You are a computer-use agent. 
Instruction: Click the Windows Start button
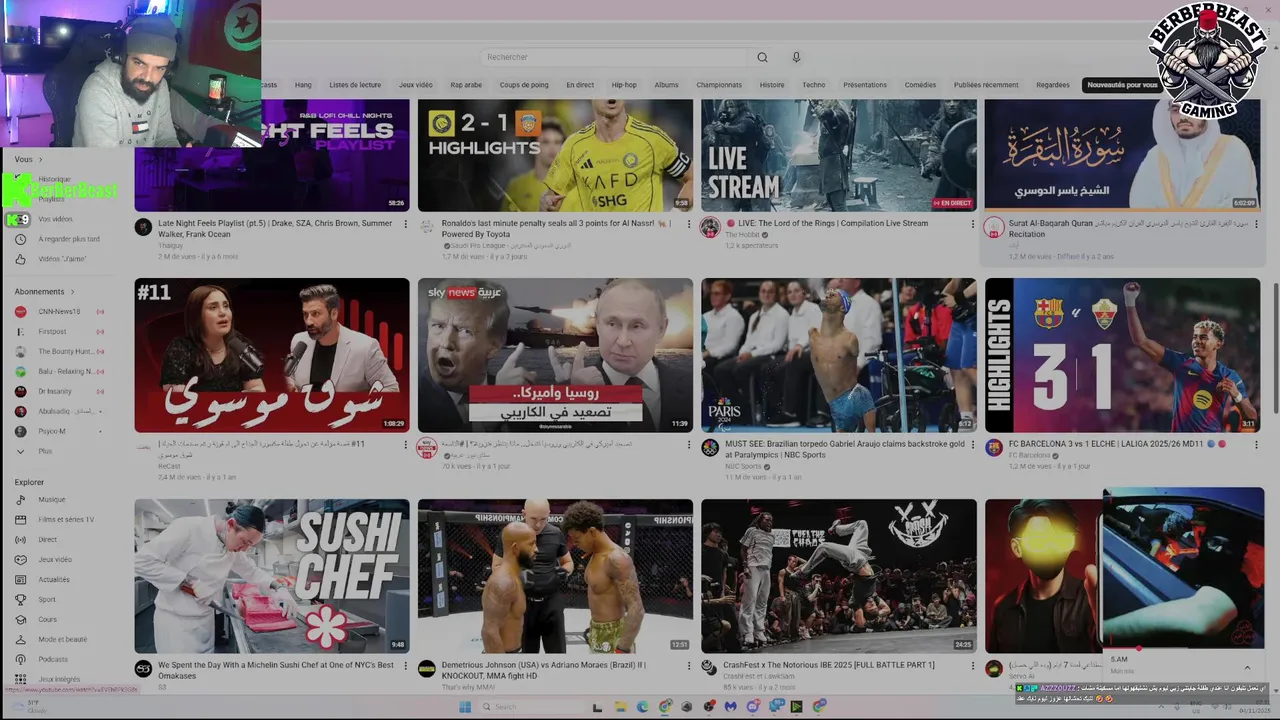465,706
